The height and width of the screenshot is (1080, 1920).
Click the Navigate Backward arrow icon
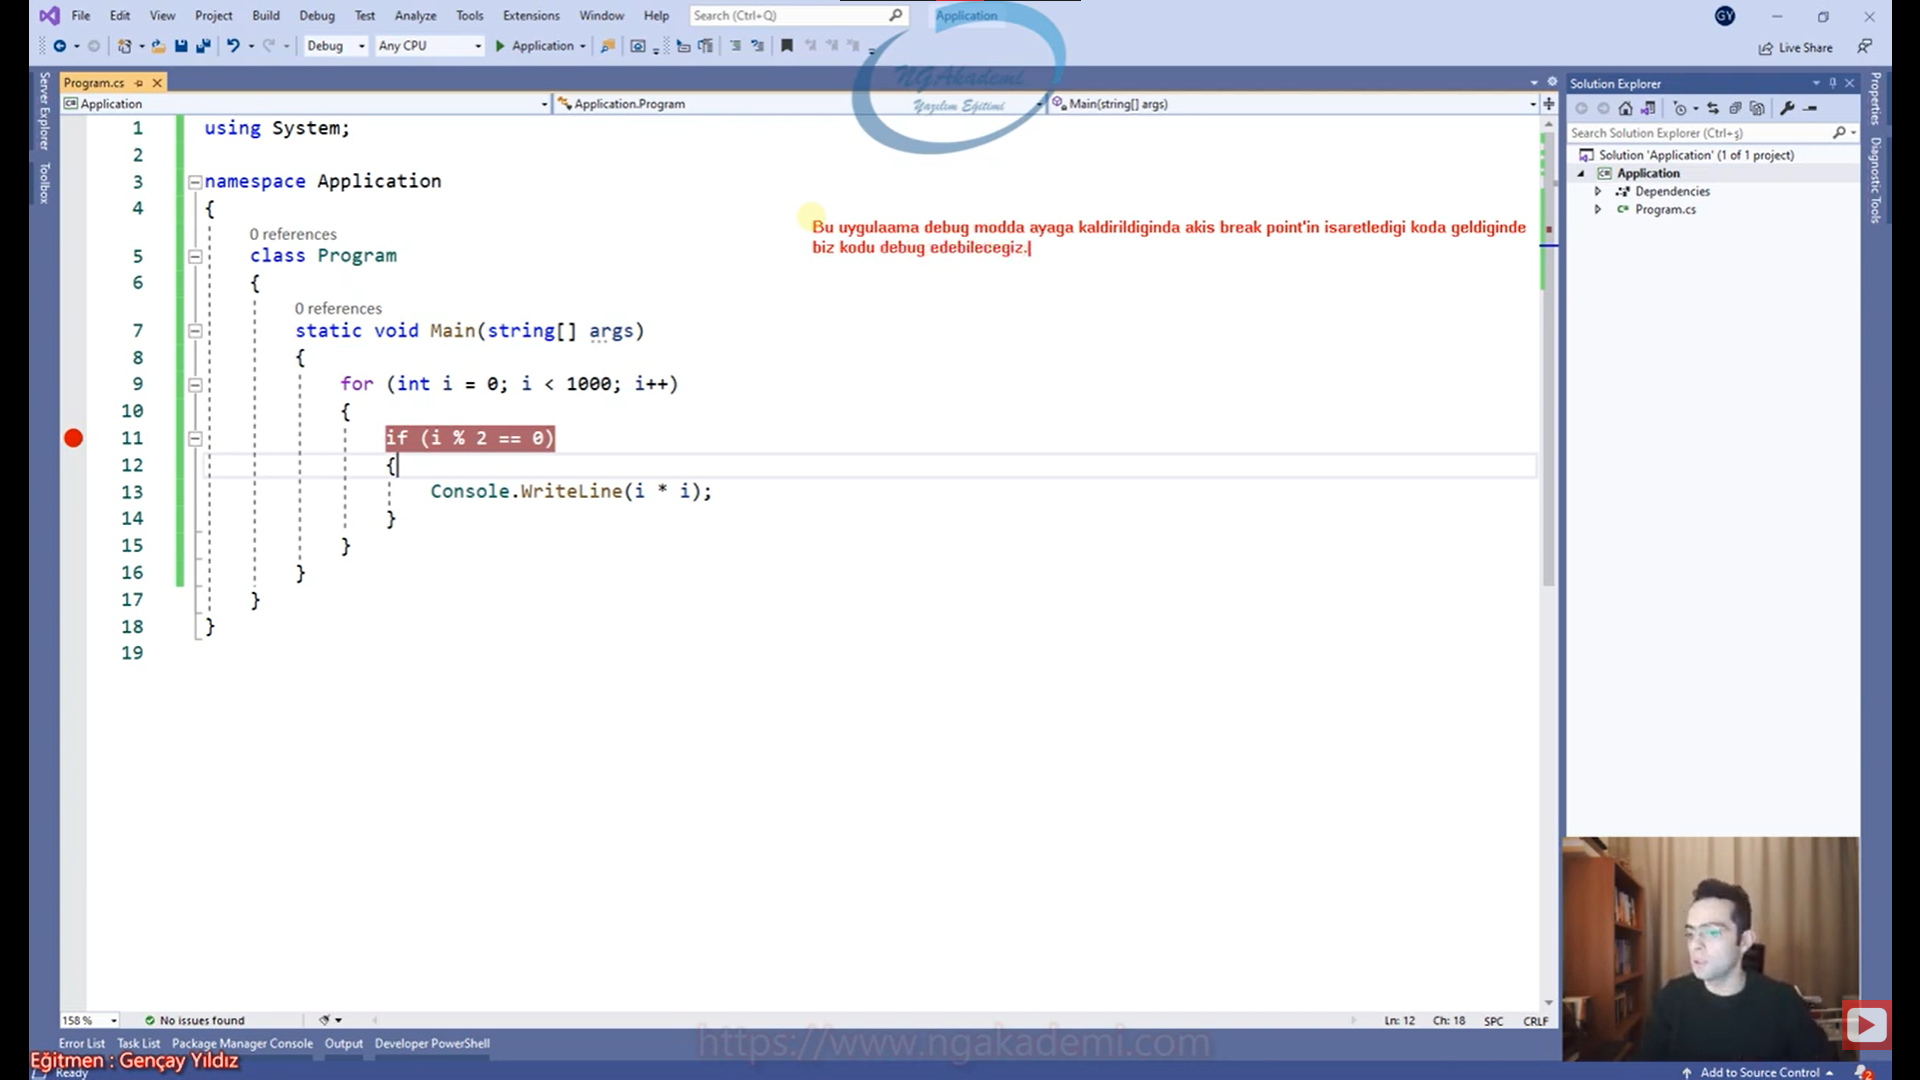point(60,46)
